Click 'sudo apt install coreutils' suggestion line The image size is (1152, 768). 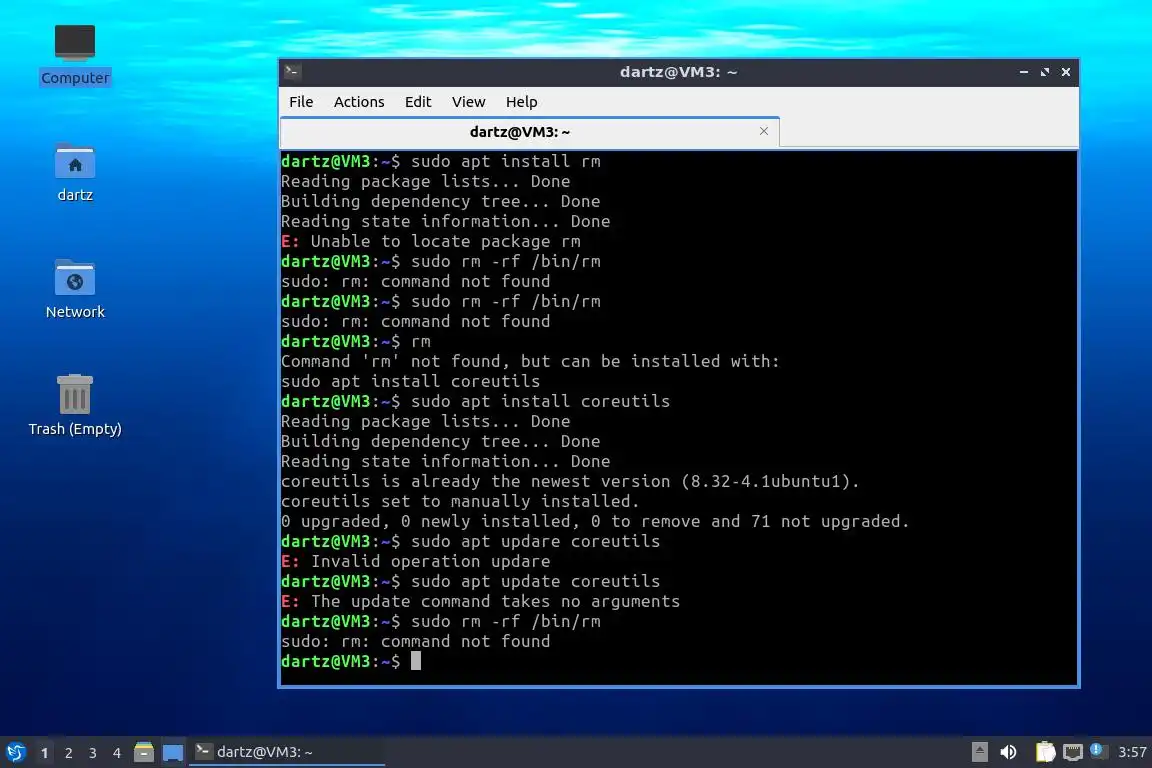point(411,381)
